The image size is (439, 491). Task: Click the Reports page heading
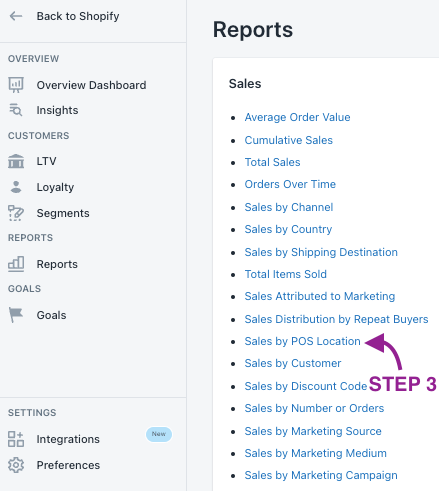point(253,30)
